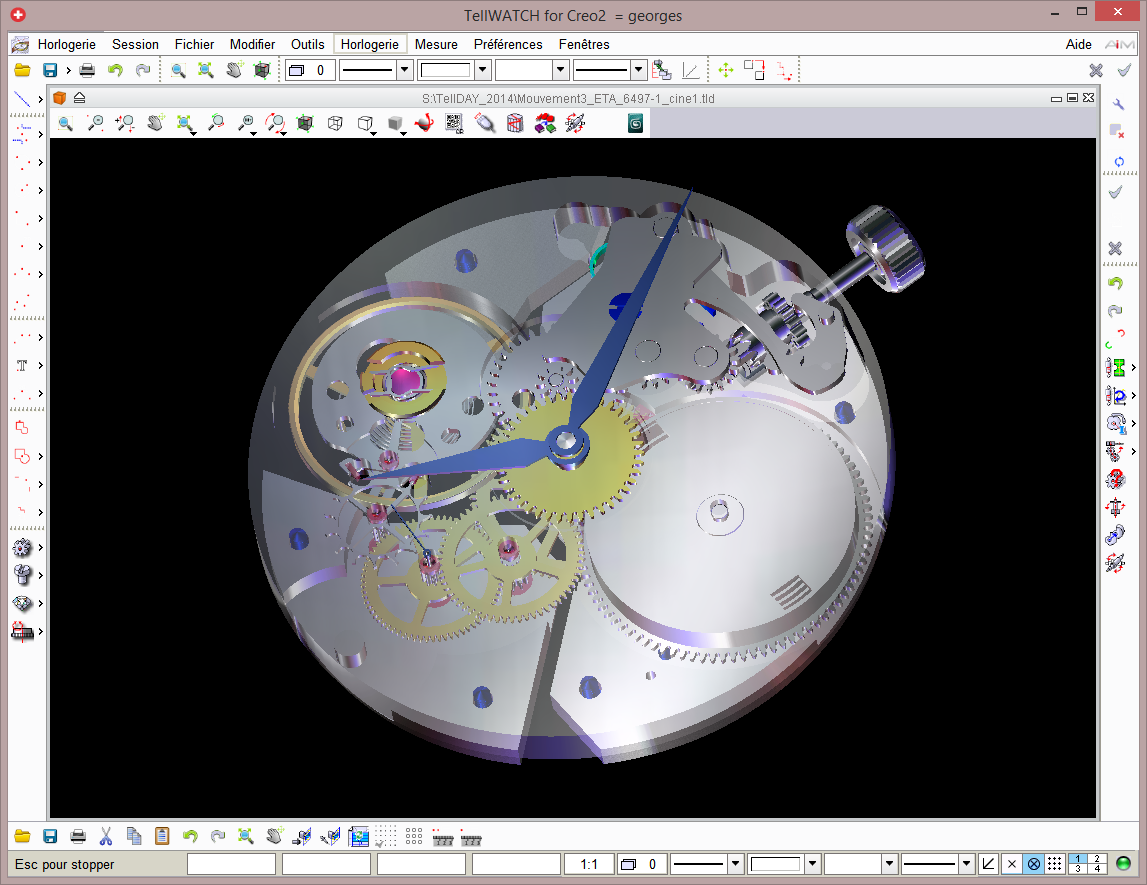Select the pan hand tool in viewport toolbar
The width and height of the screenshot is (1147, 885).
155,123
